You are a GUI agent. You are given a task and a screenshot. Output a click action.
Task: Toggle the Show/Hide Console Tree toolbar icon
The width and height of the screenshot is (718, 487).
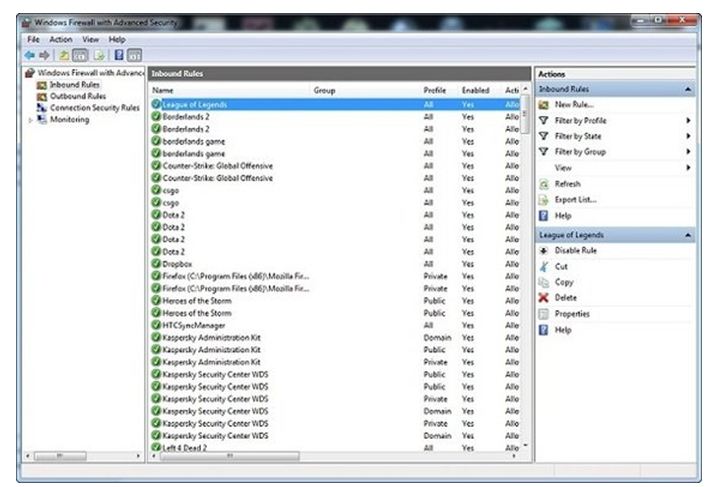point(80,55)
